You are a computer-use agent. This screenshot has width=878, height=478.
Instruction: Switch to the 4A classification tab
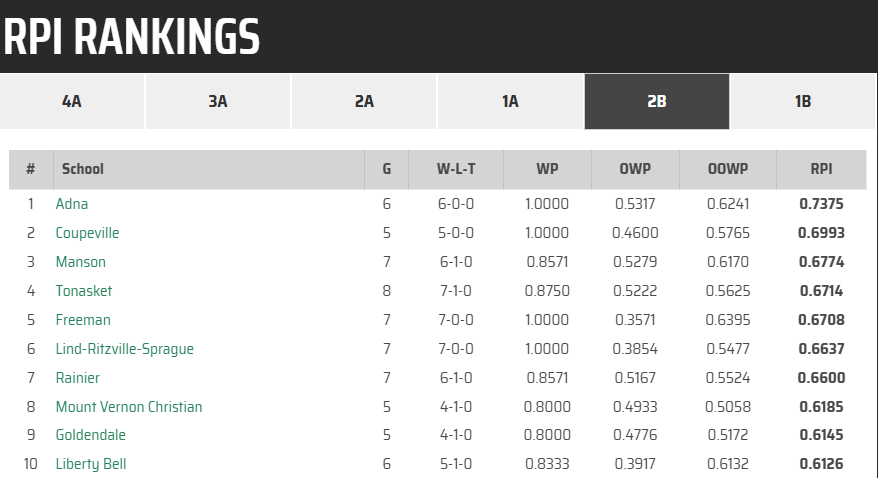click(x=72, y=101)
